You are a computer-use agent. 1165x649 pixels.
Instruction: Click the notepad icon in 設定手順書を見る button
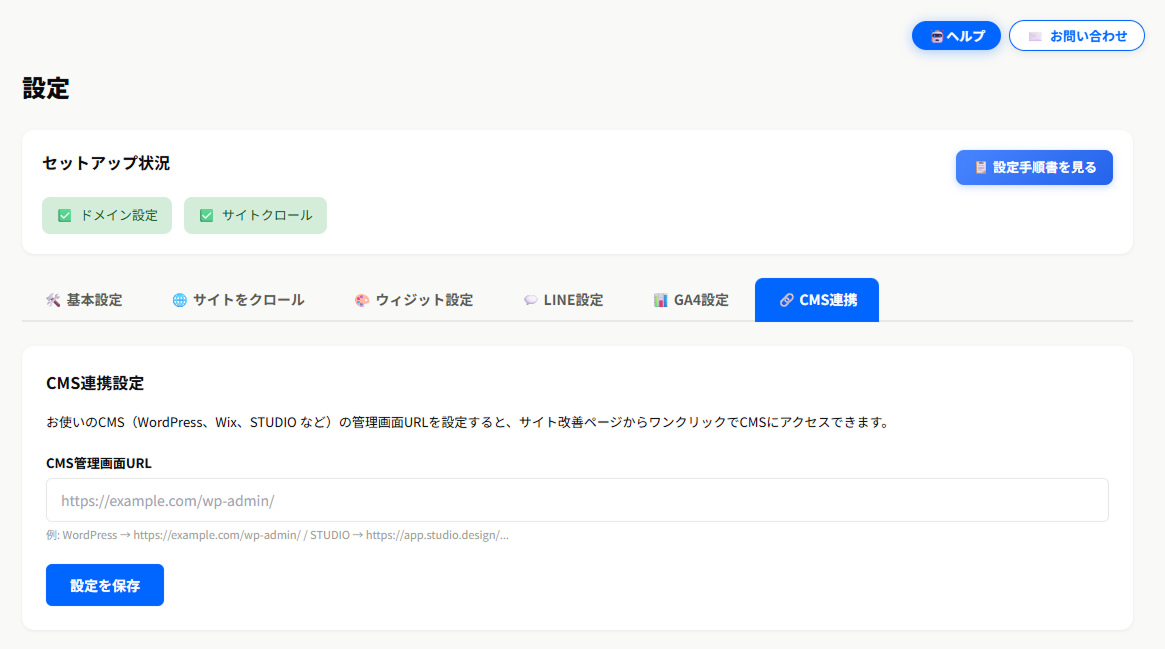point(981,168)
